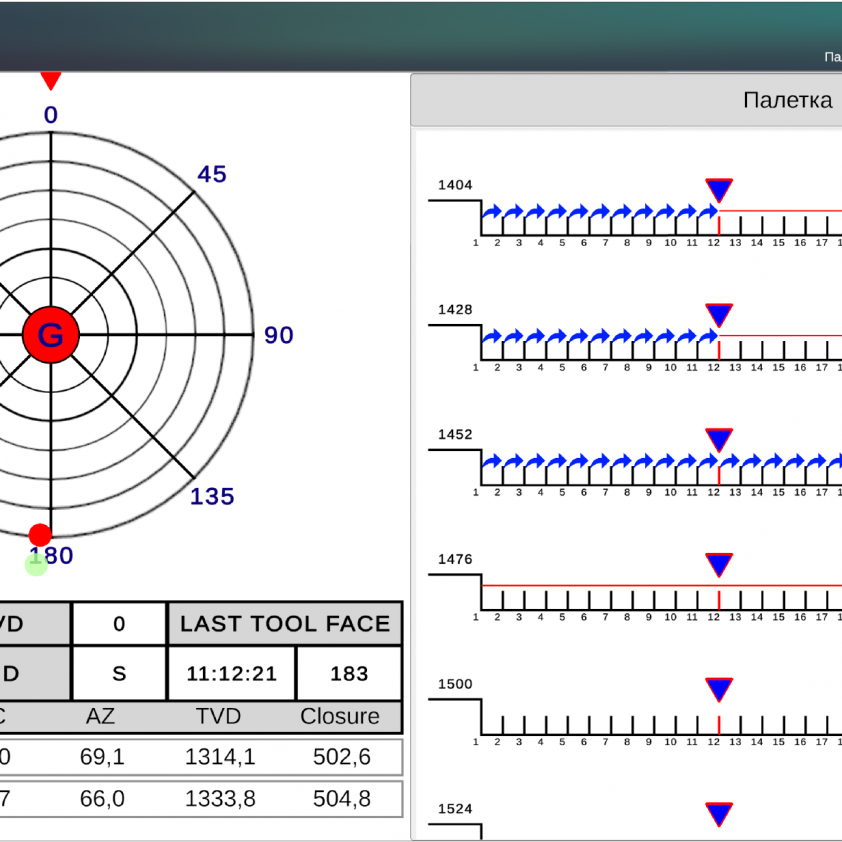Click the blue triangle on row 1524
Image resolution: width=842 pixels, height=842 pixels.
[x=719, y=814]
